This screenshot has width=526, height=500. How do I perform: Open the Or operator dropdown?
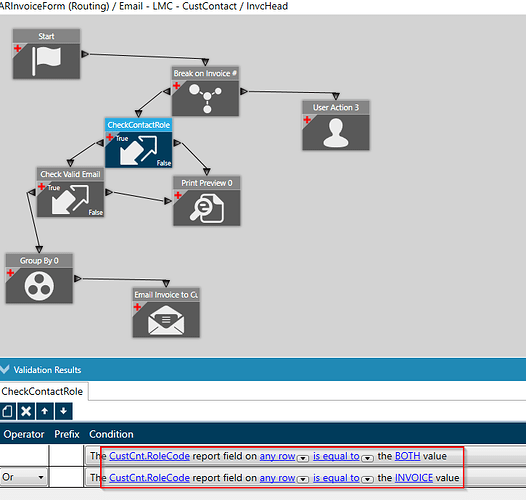point(23,477)
